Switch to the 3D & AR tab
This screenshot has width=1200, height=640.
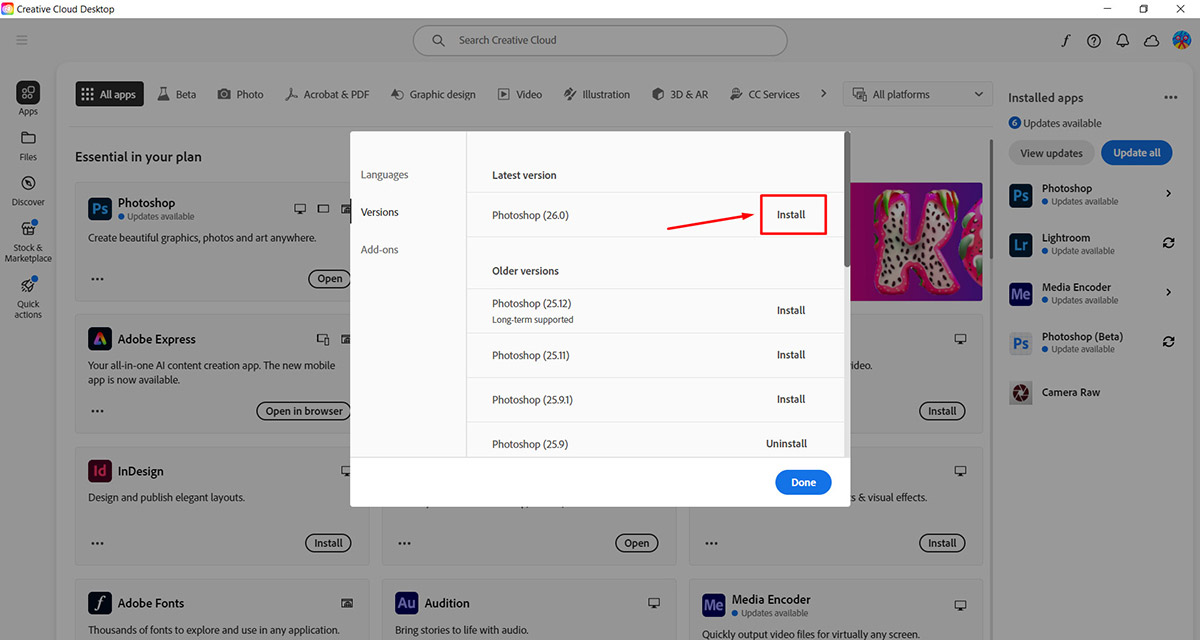click(680, 95)
